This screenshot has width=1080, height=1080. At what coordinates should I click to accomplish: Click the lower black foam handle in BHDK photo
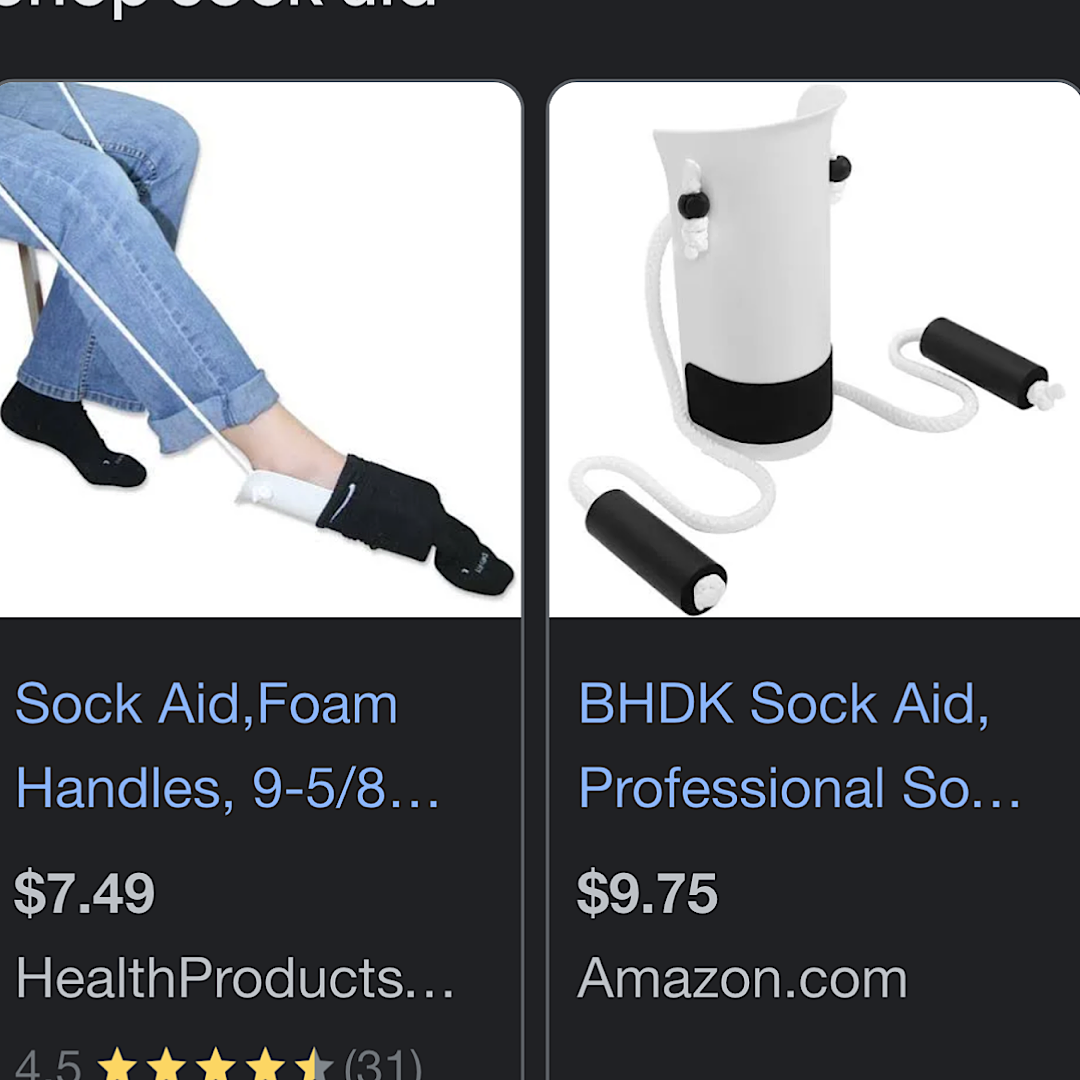655,551
